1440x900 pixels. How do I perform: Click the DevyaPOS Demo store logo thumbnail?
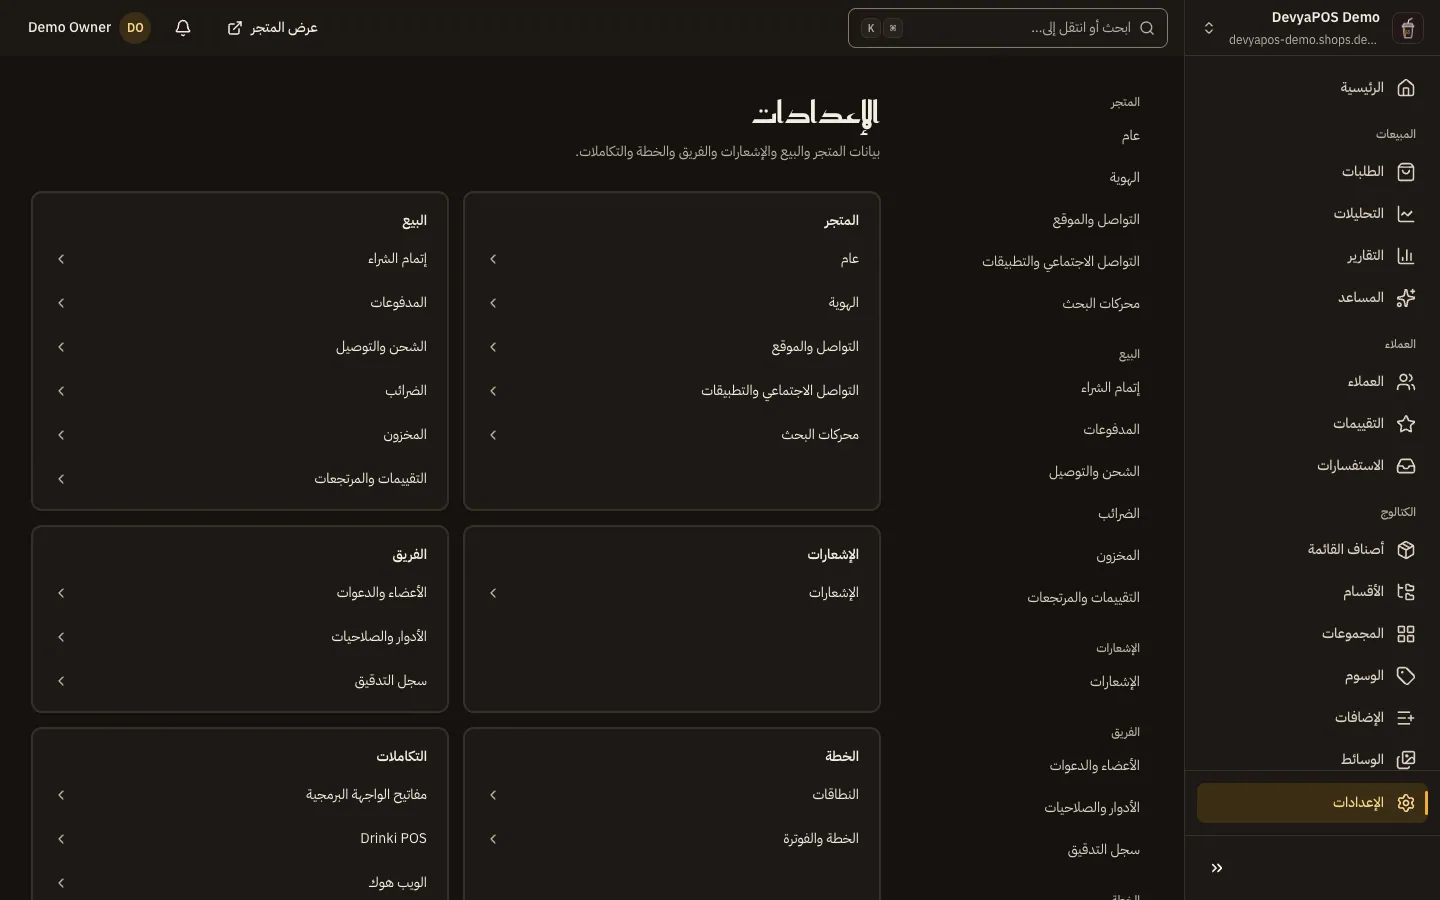(1407, 28)
